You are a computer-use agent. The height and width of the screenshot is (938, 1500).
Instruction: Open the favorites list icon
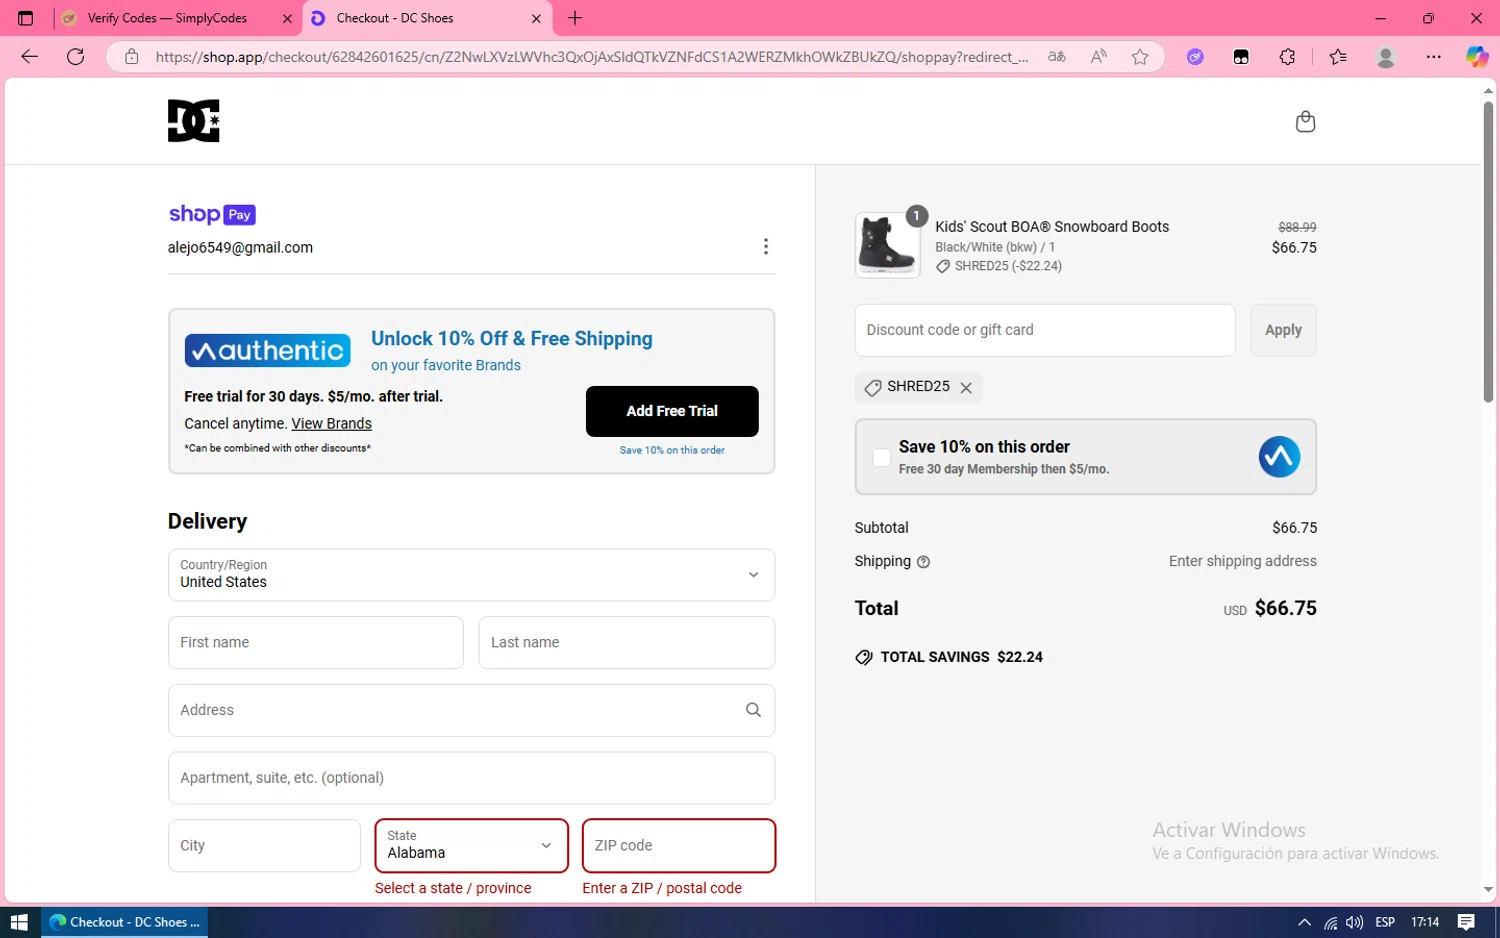[1338, 57]
